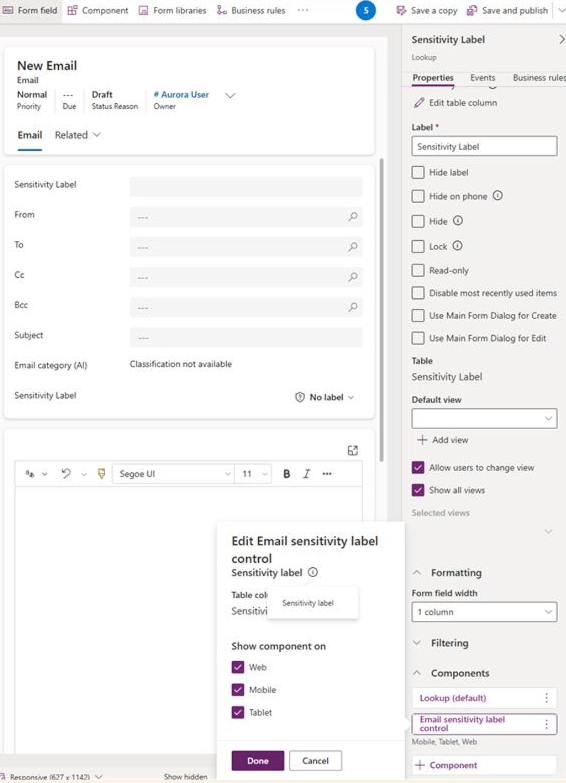This screenshot has height=783, width=566.
Task: Open the Segoe UI font dropdown
Action: tap(173, 474)
